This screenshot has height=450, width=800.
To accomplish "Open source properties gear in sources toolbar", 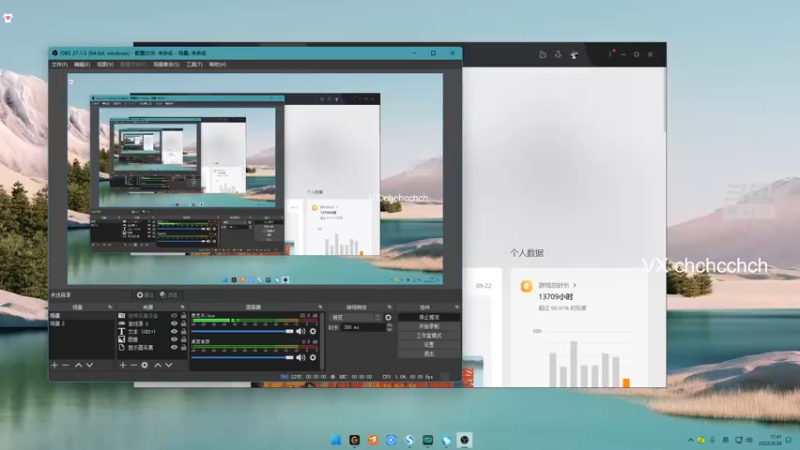I will [145, 365].
